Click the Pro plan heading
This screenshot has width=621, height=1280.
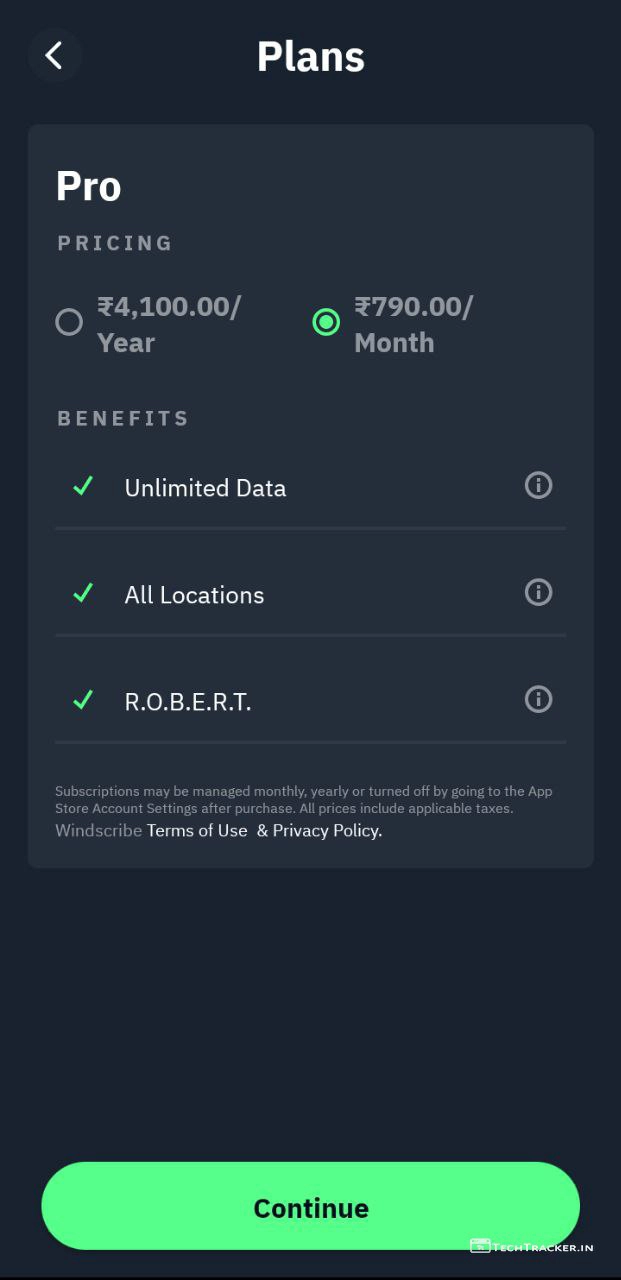point(88,187)
